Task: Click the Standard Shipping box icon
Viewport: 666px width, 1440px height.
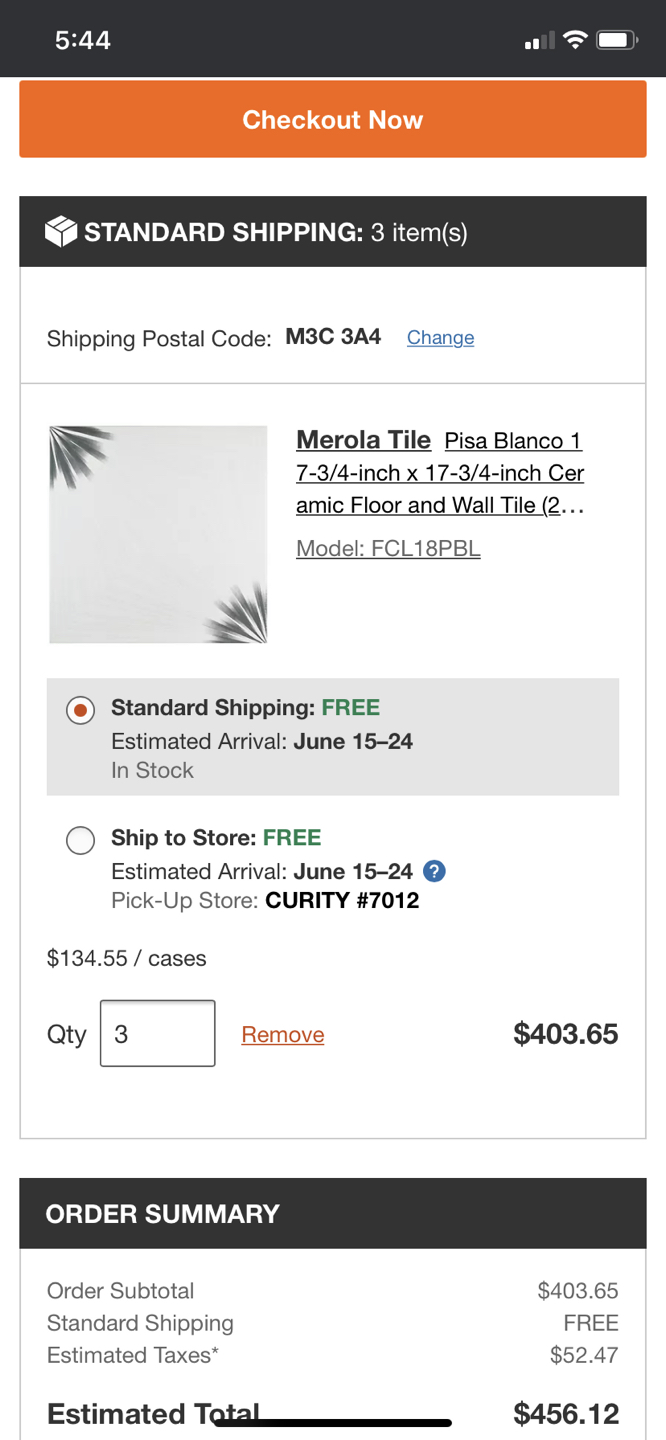Action: [61, 232]
